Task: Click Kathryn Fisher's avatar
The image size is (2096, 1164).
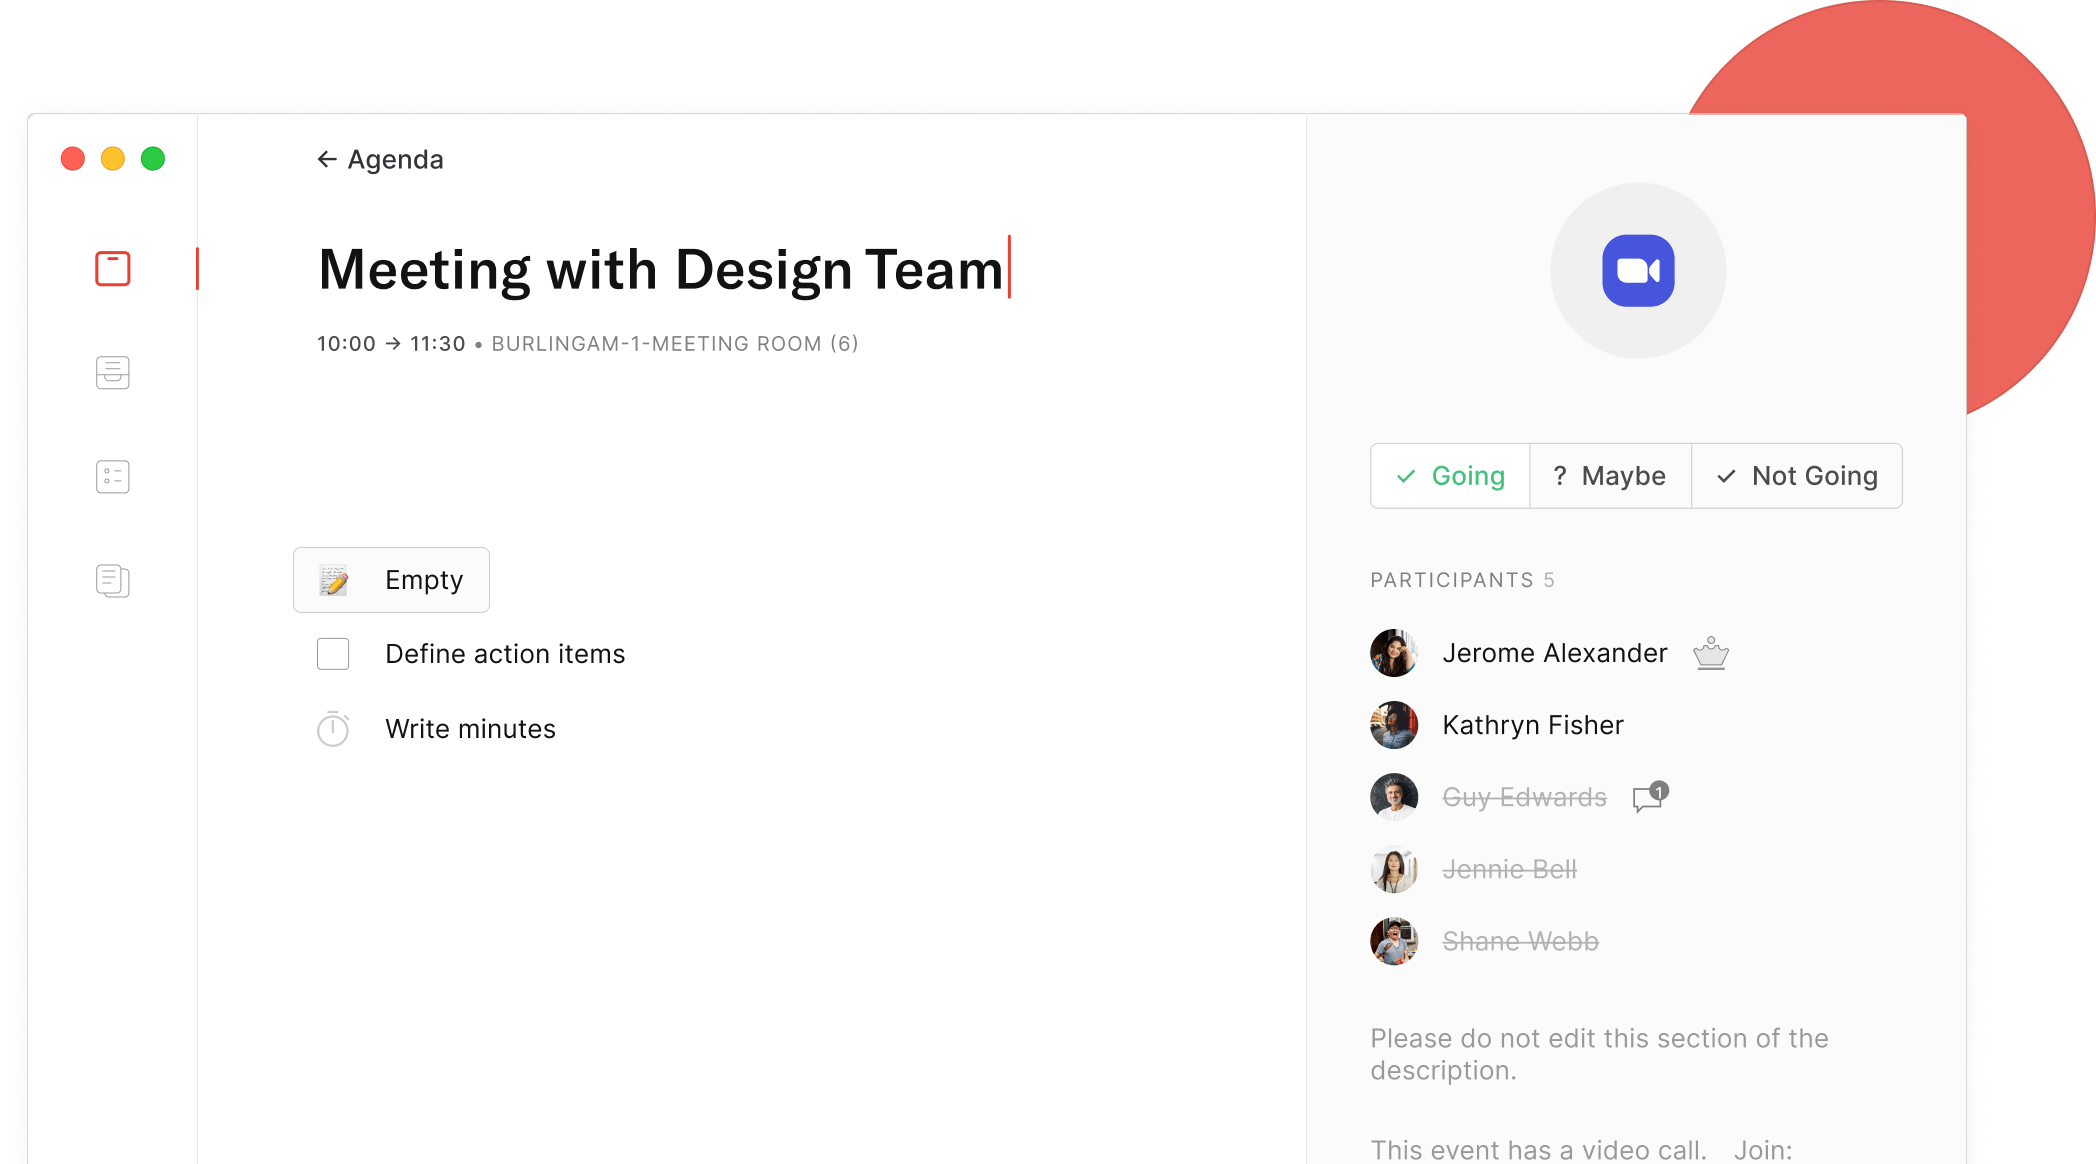Action: [1394, 725]
